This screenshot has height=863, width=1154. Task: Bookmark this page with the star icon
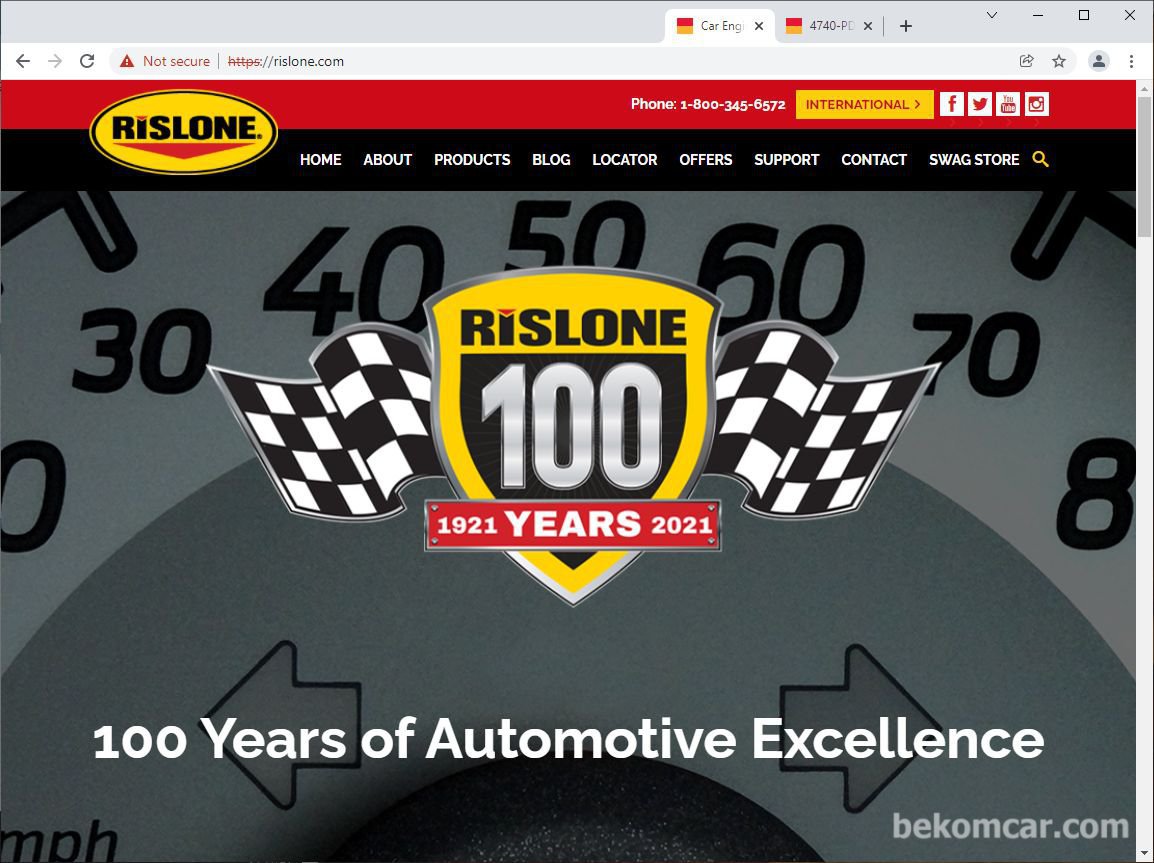pyautogui.click(x=1059, y=61)
